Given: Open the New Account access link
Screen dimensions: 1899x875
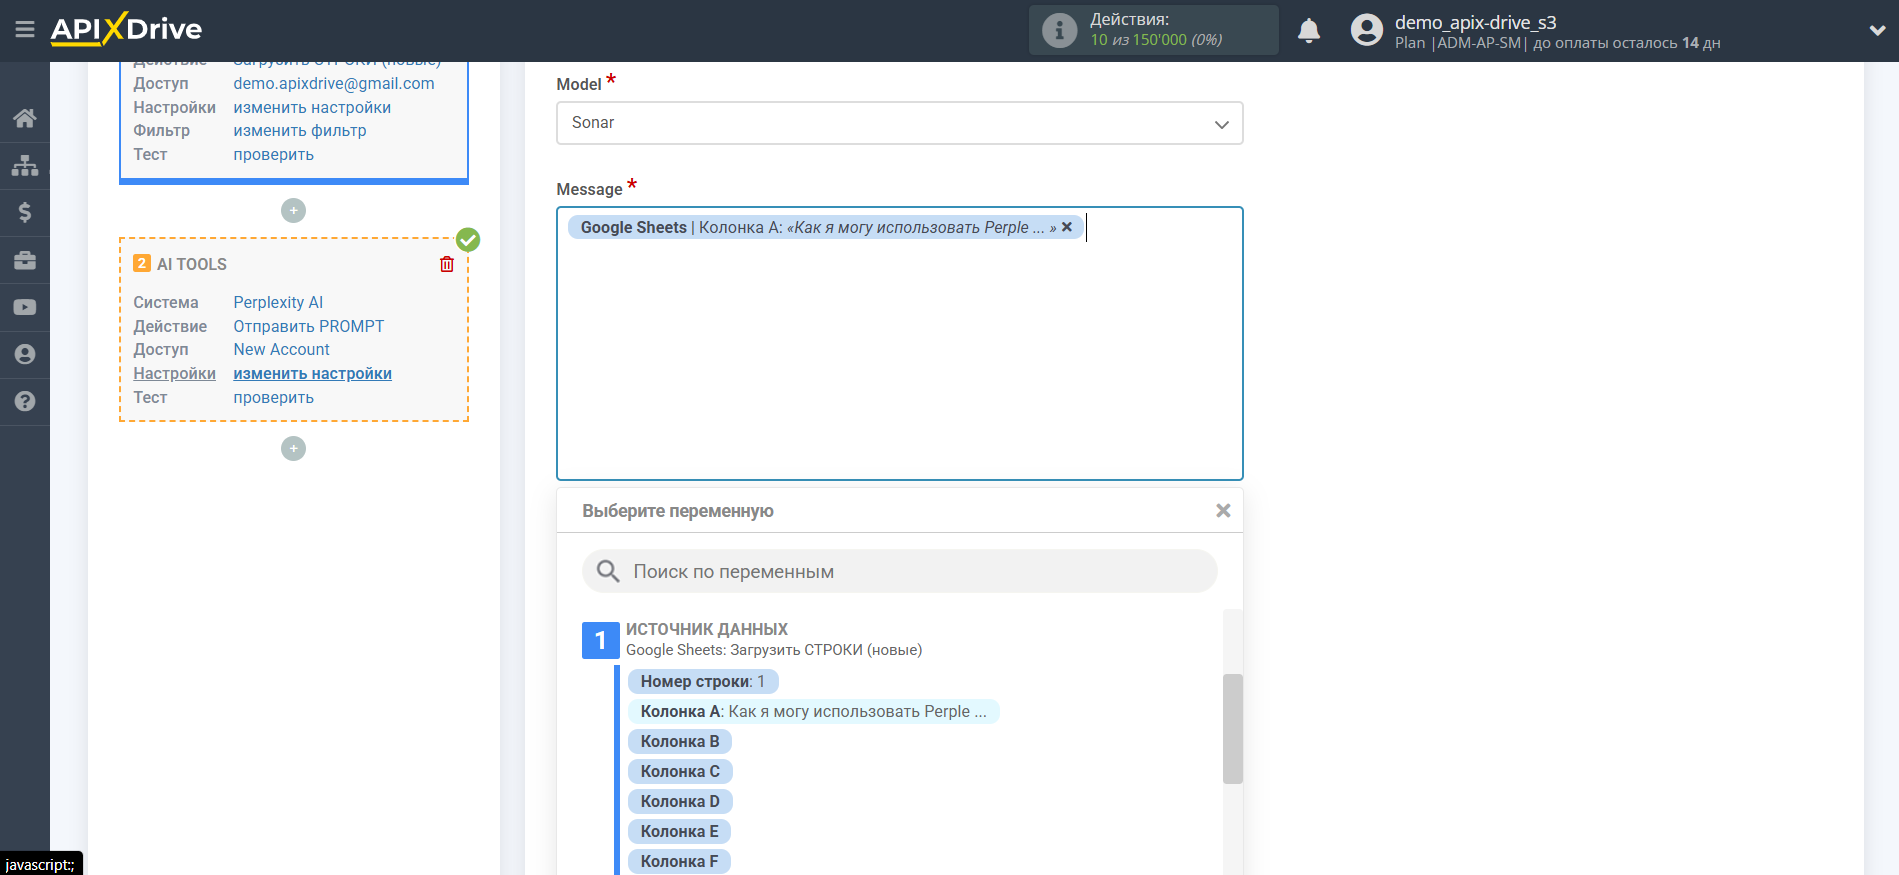Looking at the screenshot, I should point(282,350).
